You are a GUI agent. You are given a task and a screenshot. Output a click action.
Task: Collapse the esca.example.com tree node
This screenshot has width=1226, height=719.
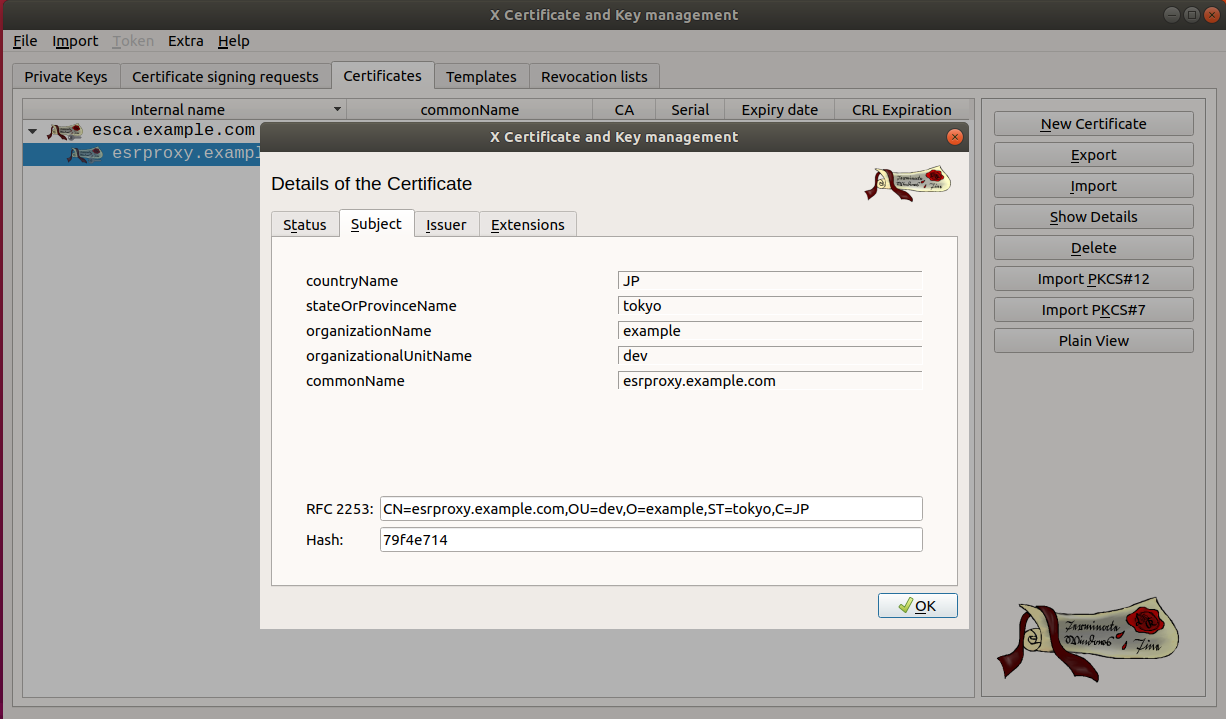click(x=33, y=131)
